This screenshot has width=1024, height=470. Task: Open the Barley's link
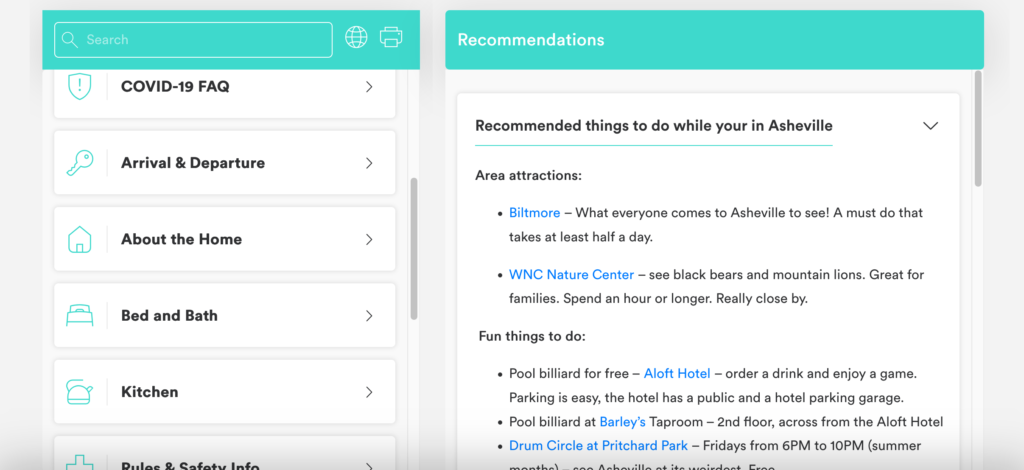click(x=622, y=422)
